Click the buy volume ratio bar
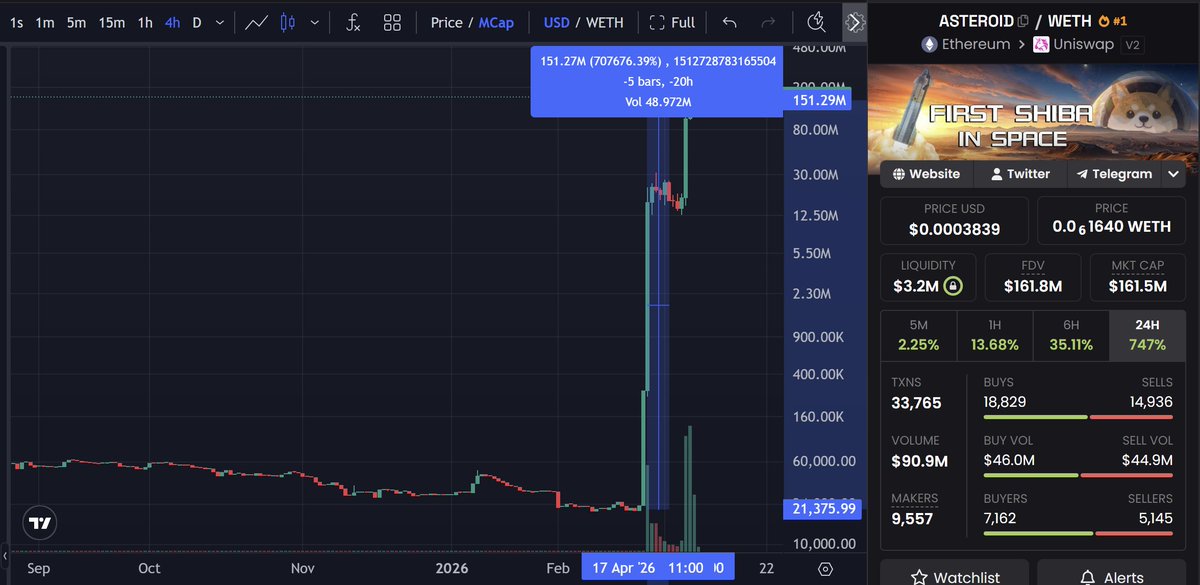The height and width of the screenshot is (585, 1200). click(x=1078, y=475)
